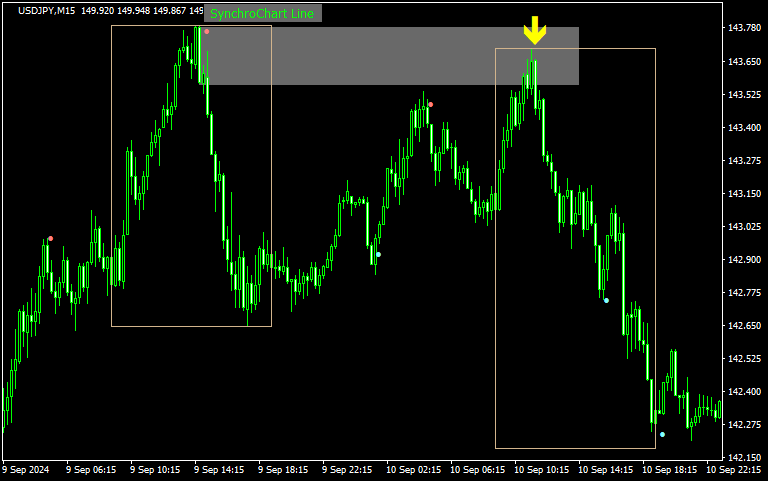Click the 142.900 price axis label
The image size is (768, 481).
point(742,259)
